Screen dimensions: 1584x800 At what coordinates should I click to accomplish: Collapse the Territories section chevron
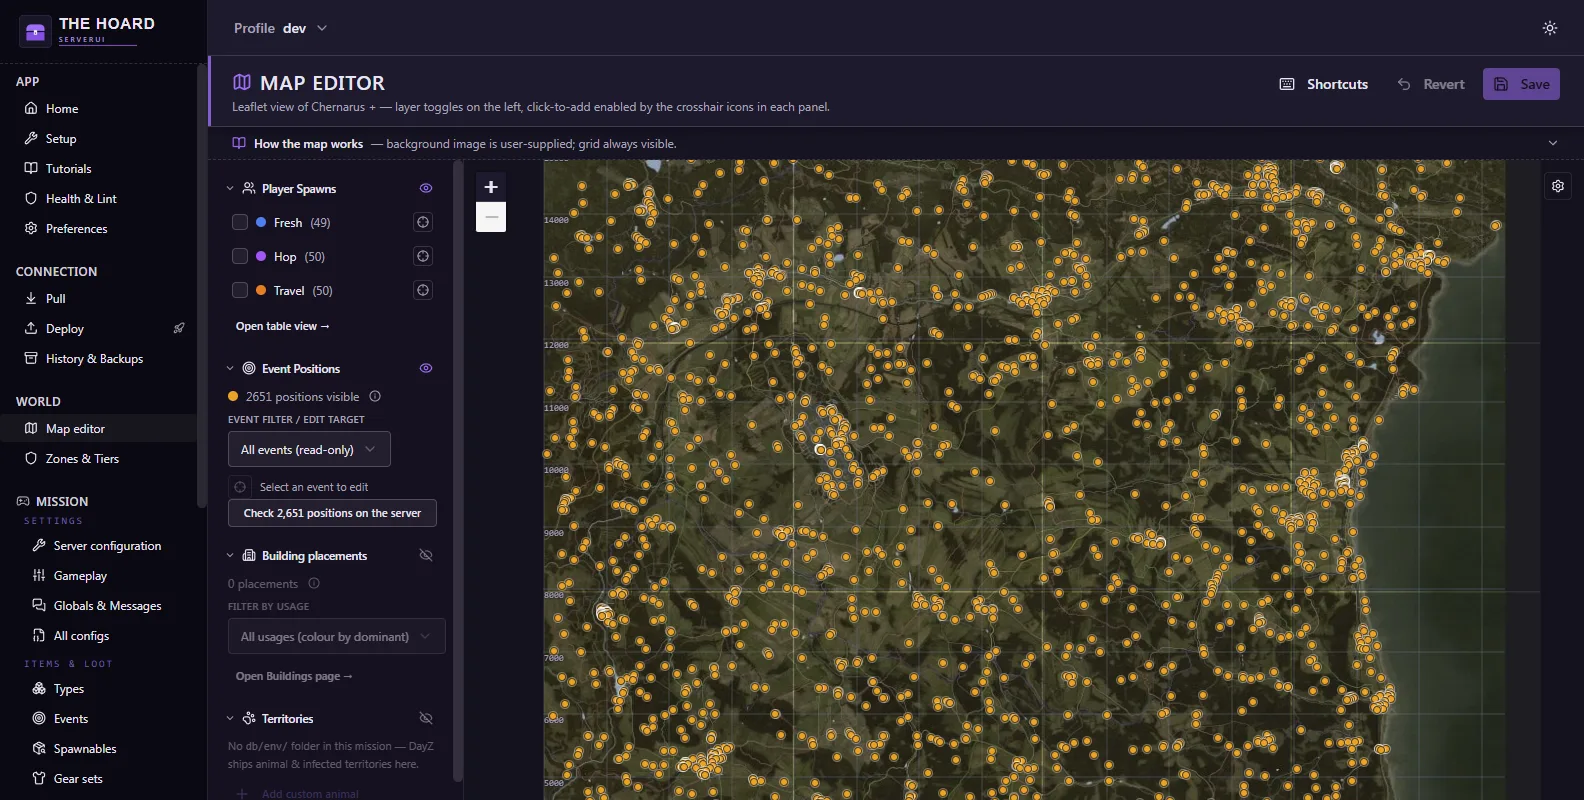(230, 718)
